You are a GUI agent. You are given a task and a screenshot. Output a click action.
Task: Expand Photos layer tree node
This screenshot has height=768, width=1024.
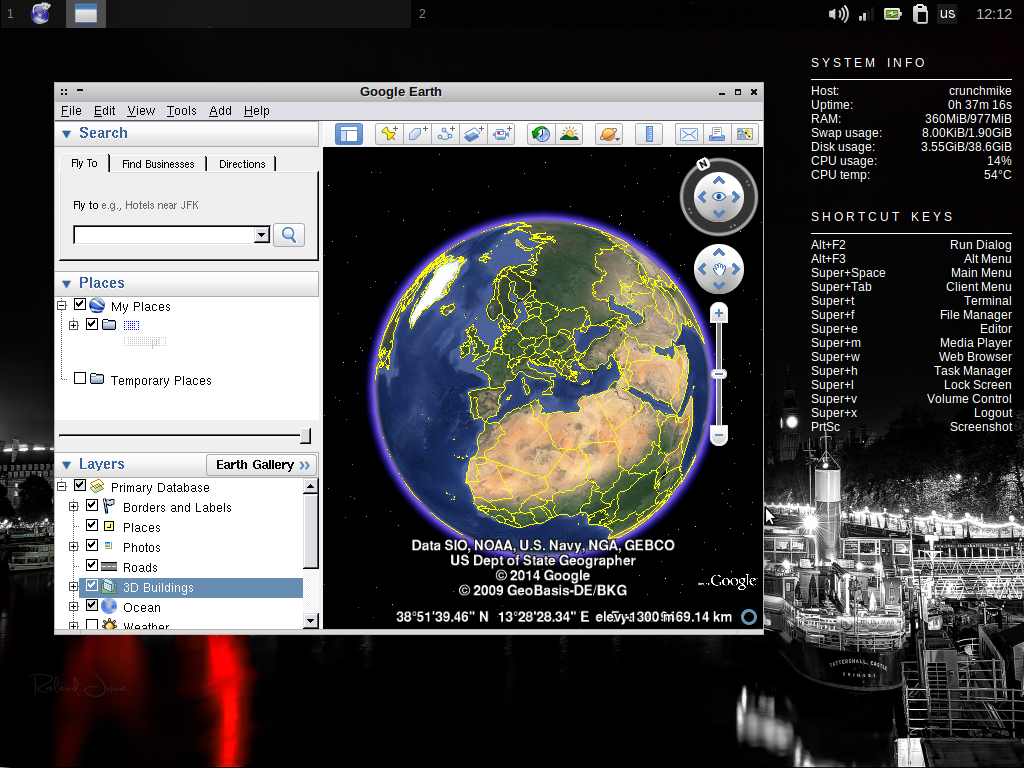(x=73, y=547)
